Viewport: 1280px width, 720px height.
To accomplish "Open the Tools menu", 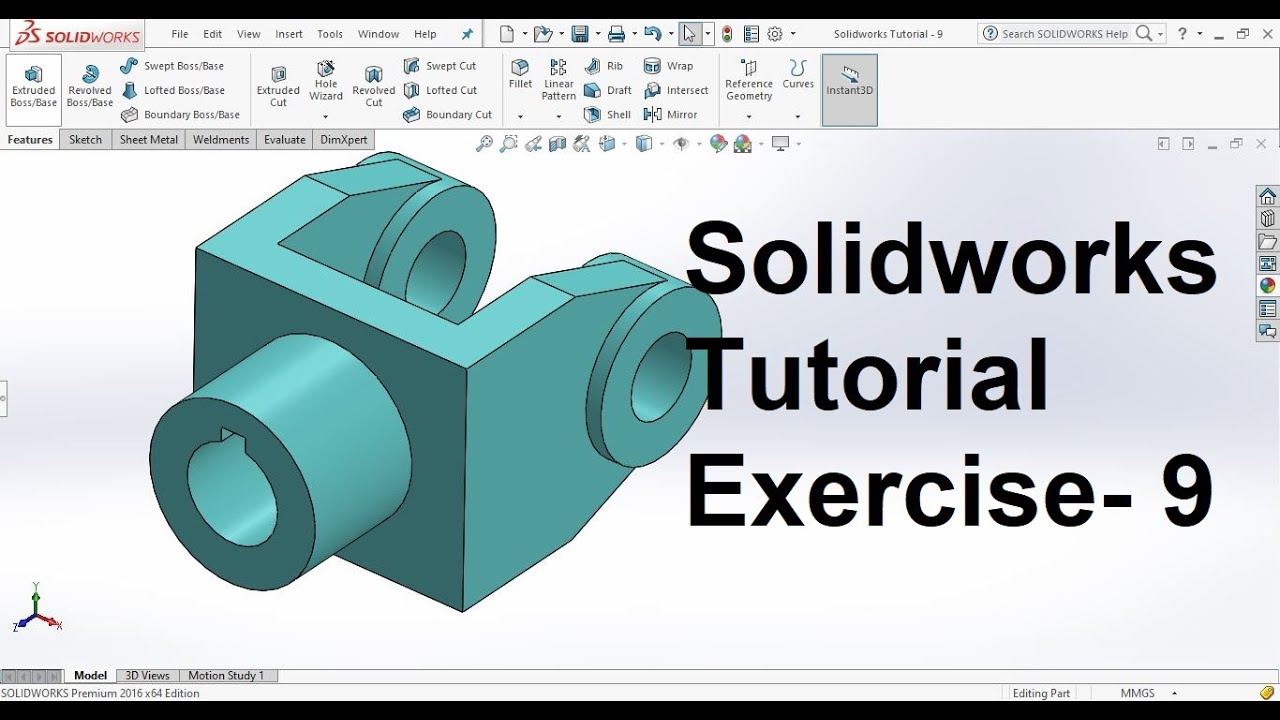I will coord(330,34).
